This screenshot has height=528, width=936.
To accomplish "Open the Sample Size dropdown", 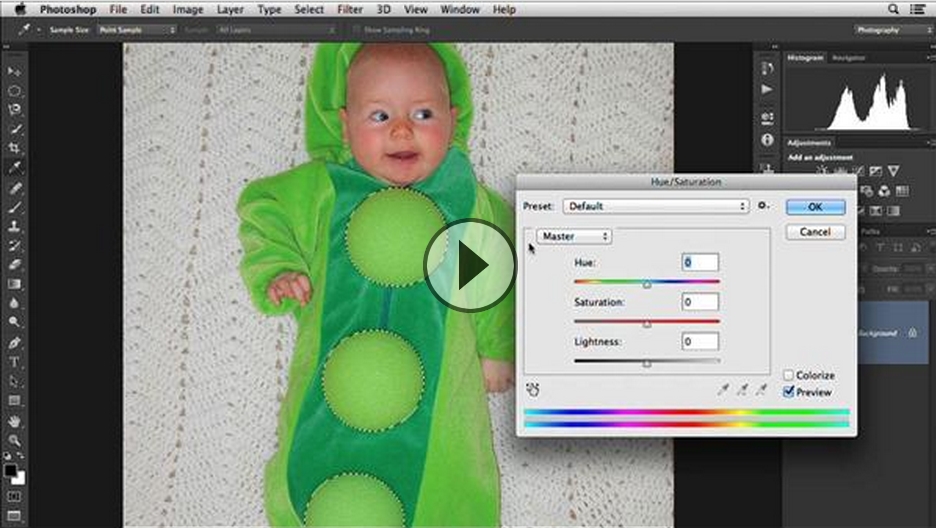I will tap(137, 30).
